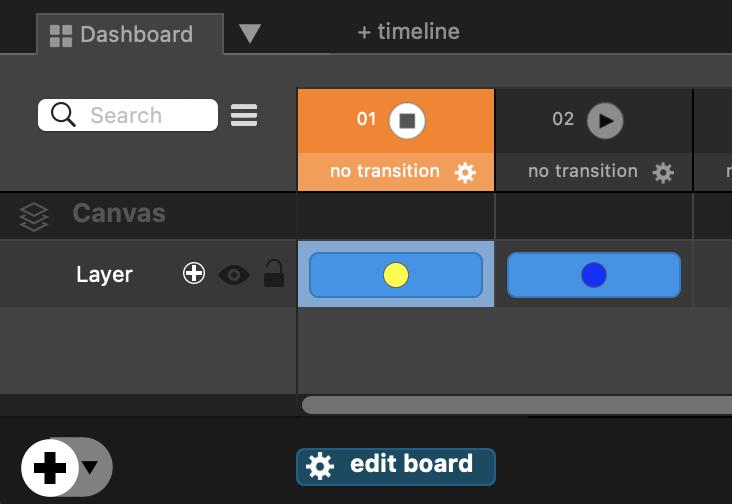The height and width of the screenshot is (504, 732).
Task: Click the horizontal timeline scrollbar
Action: 516,405
